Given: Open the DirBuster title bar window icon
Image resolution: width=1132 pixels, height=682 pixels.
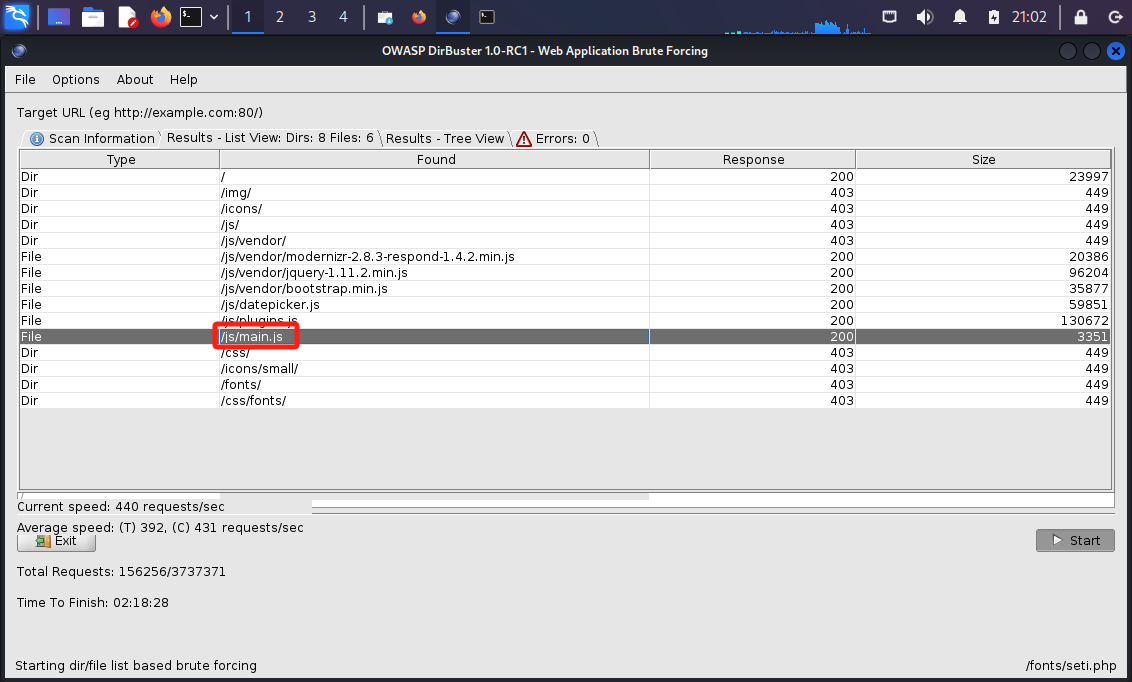Looking at the screenshot, I should coord(19,51).
